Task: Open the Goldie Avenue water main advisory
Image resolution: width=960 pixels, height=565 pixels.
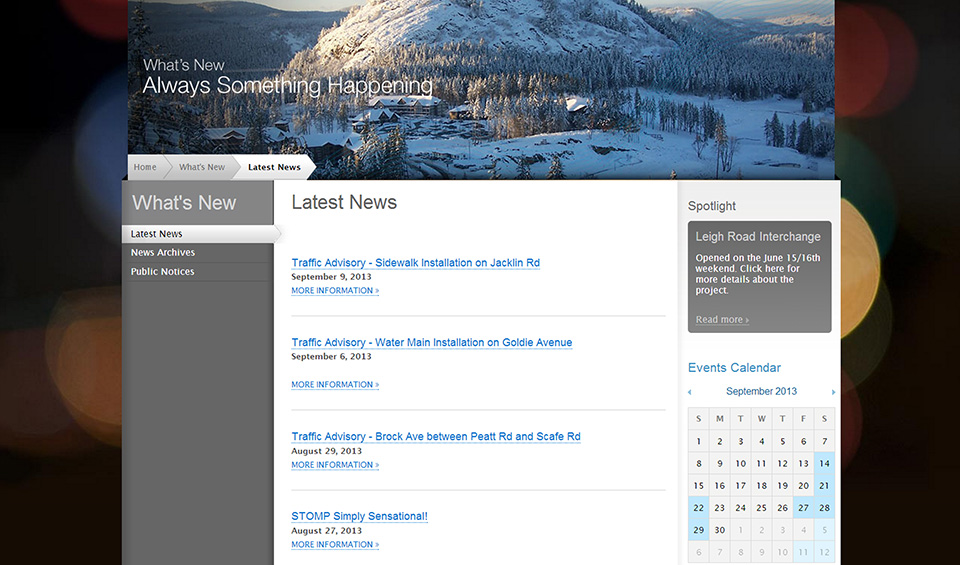Action: pyautogui.click(x=431, y=343)
